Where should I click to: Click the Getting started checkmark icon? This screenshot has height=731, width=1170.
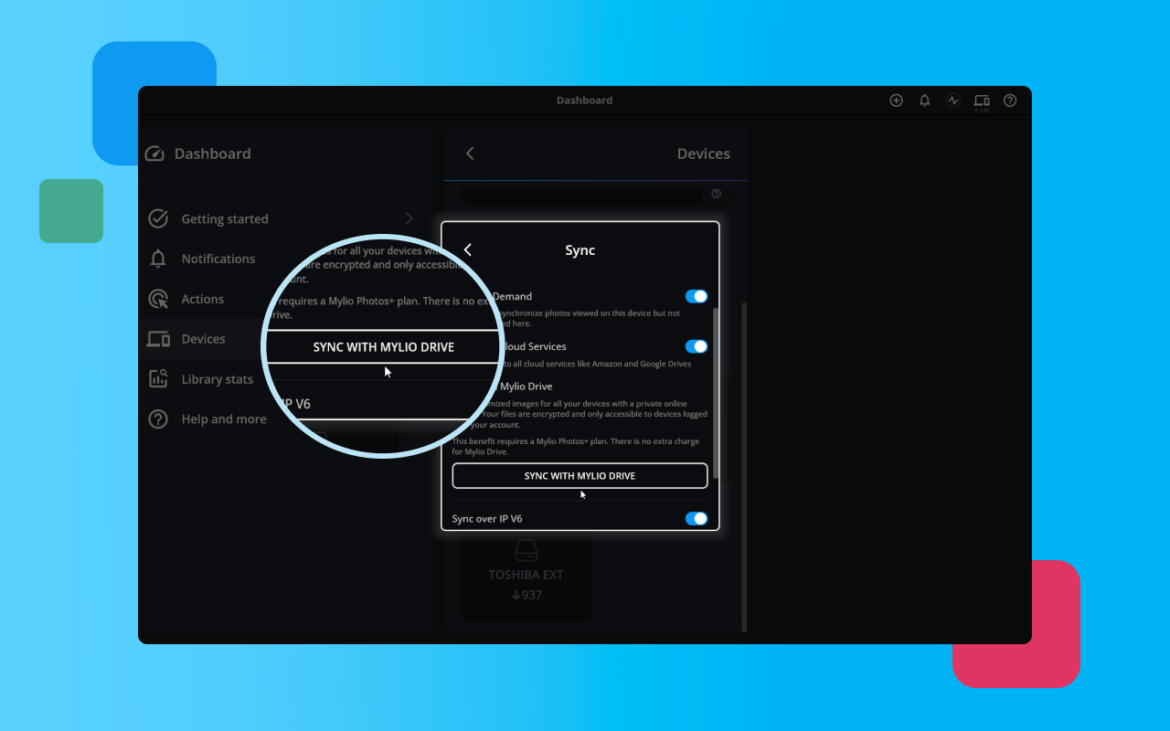(157, 218)
